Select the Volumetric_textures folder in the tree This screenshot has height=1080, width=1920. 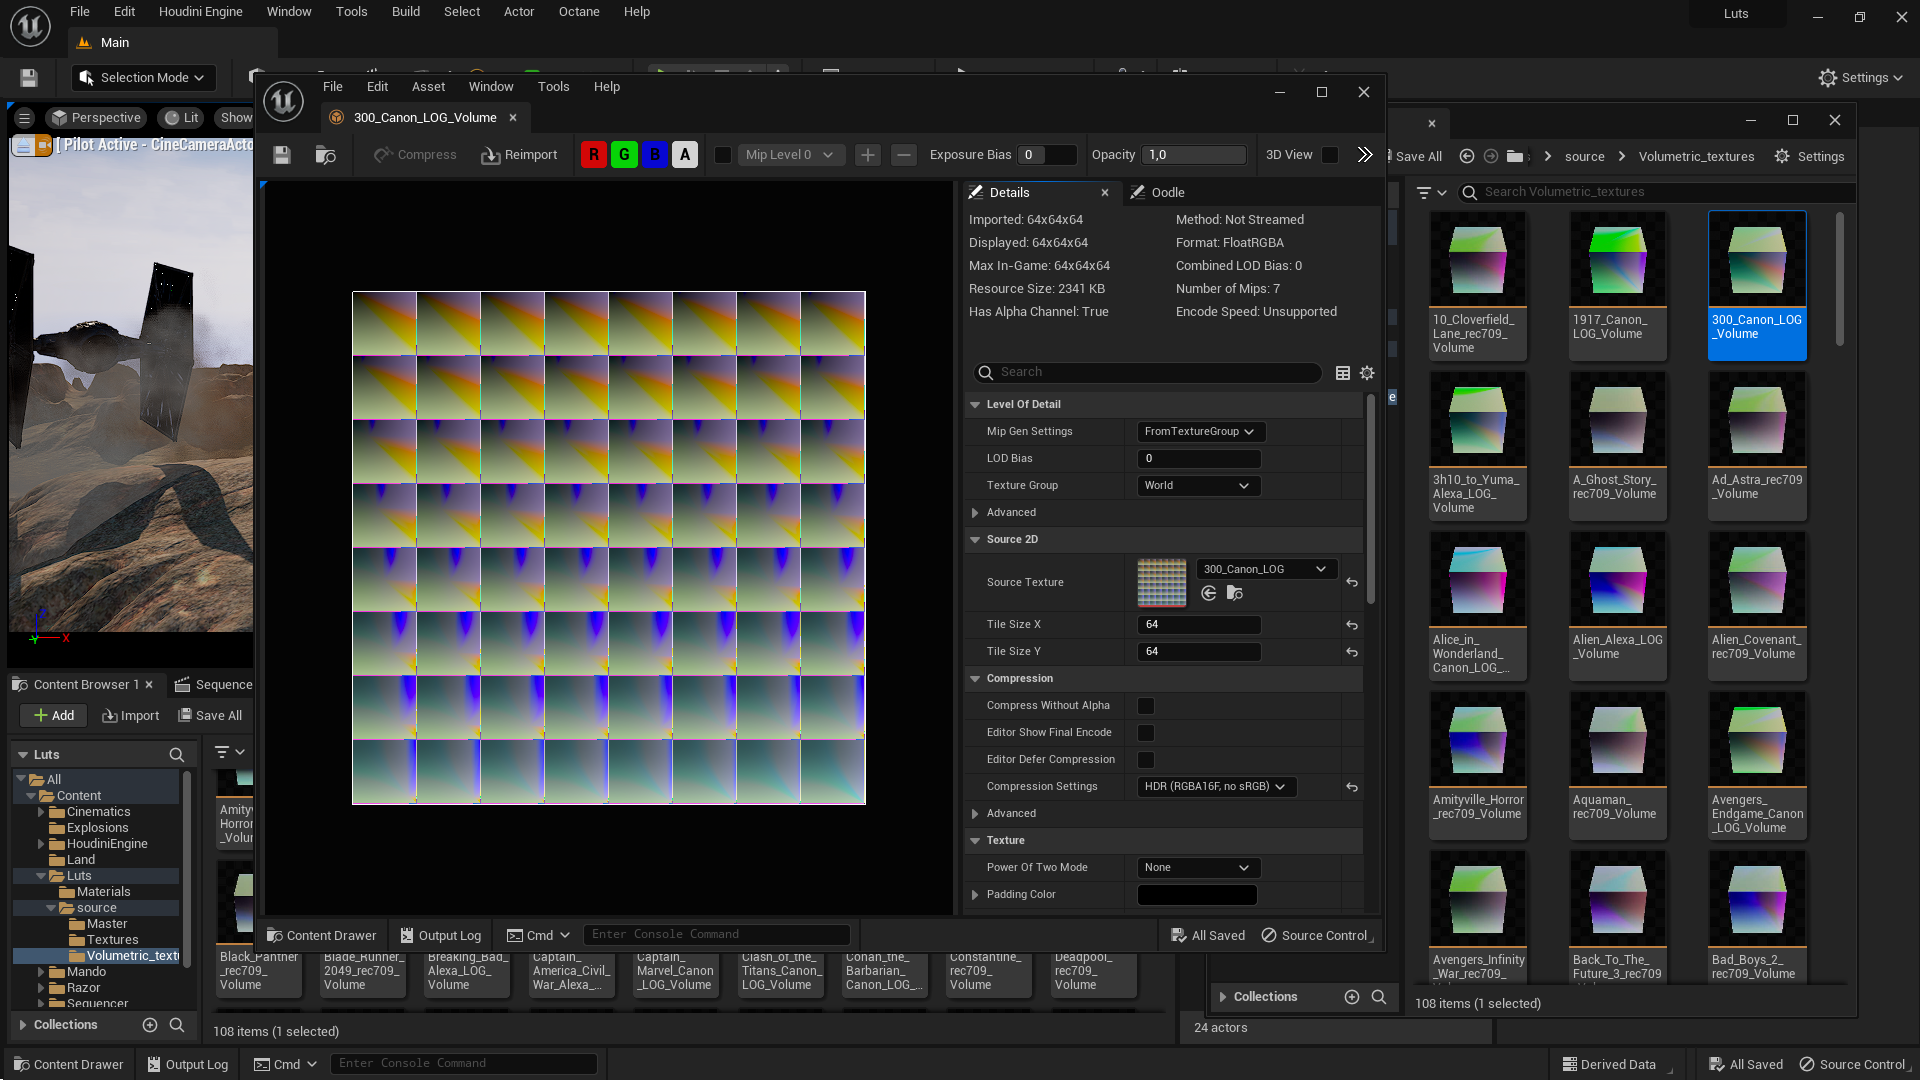[132, 956]
